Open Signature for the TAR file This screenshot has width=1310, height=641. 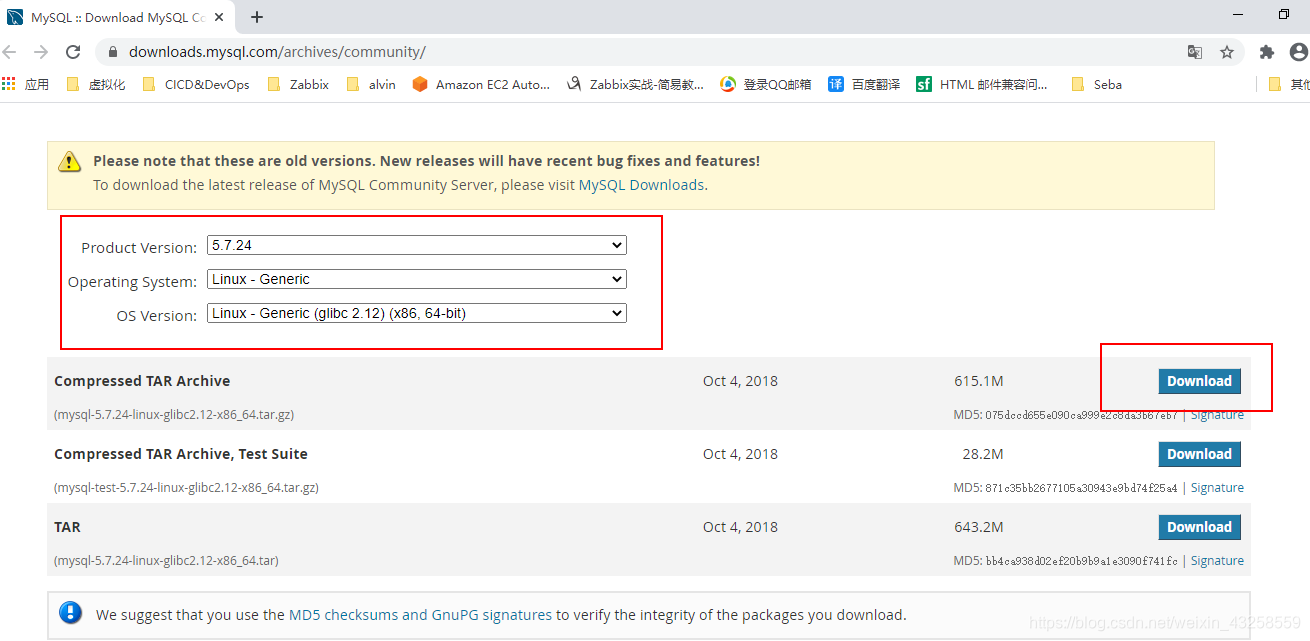coord(1217,561)
